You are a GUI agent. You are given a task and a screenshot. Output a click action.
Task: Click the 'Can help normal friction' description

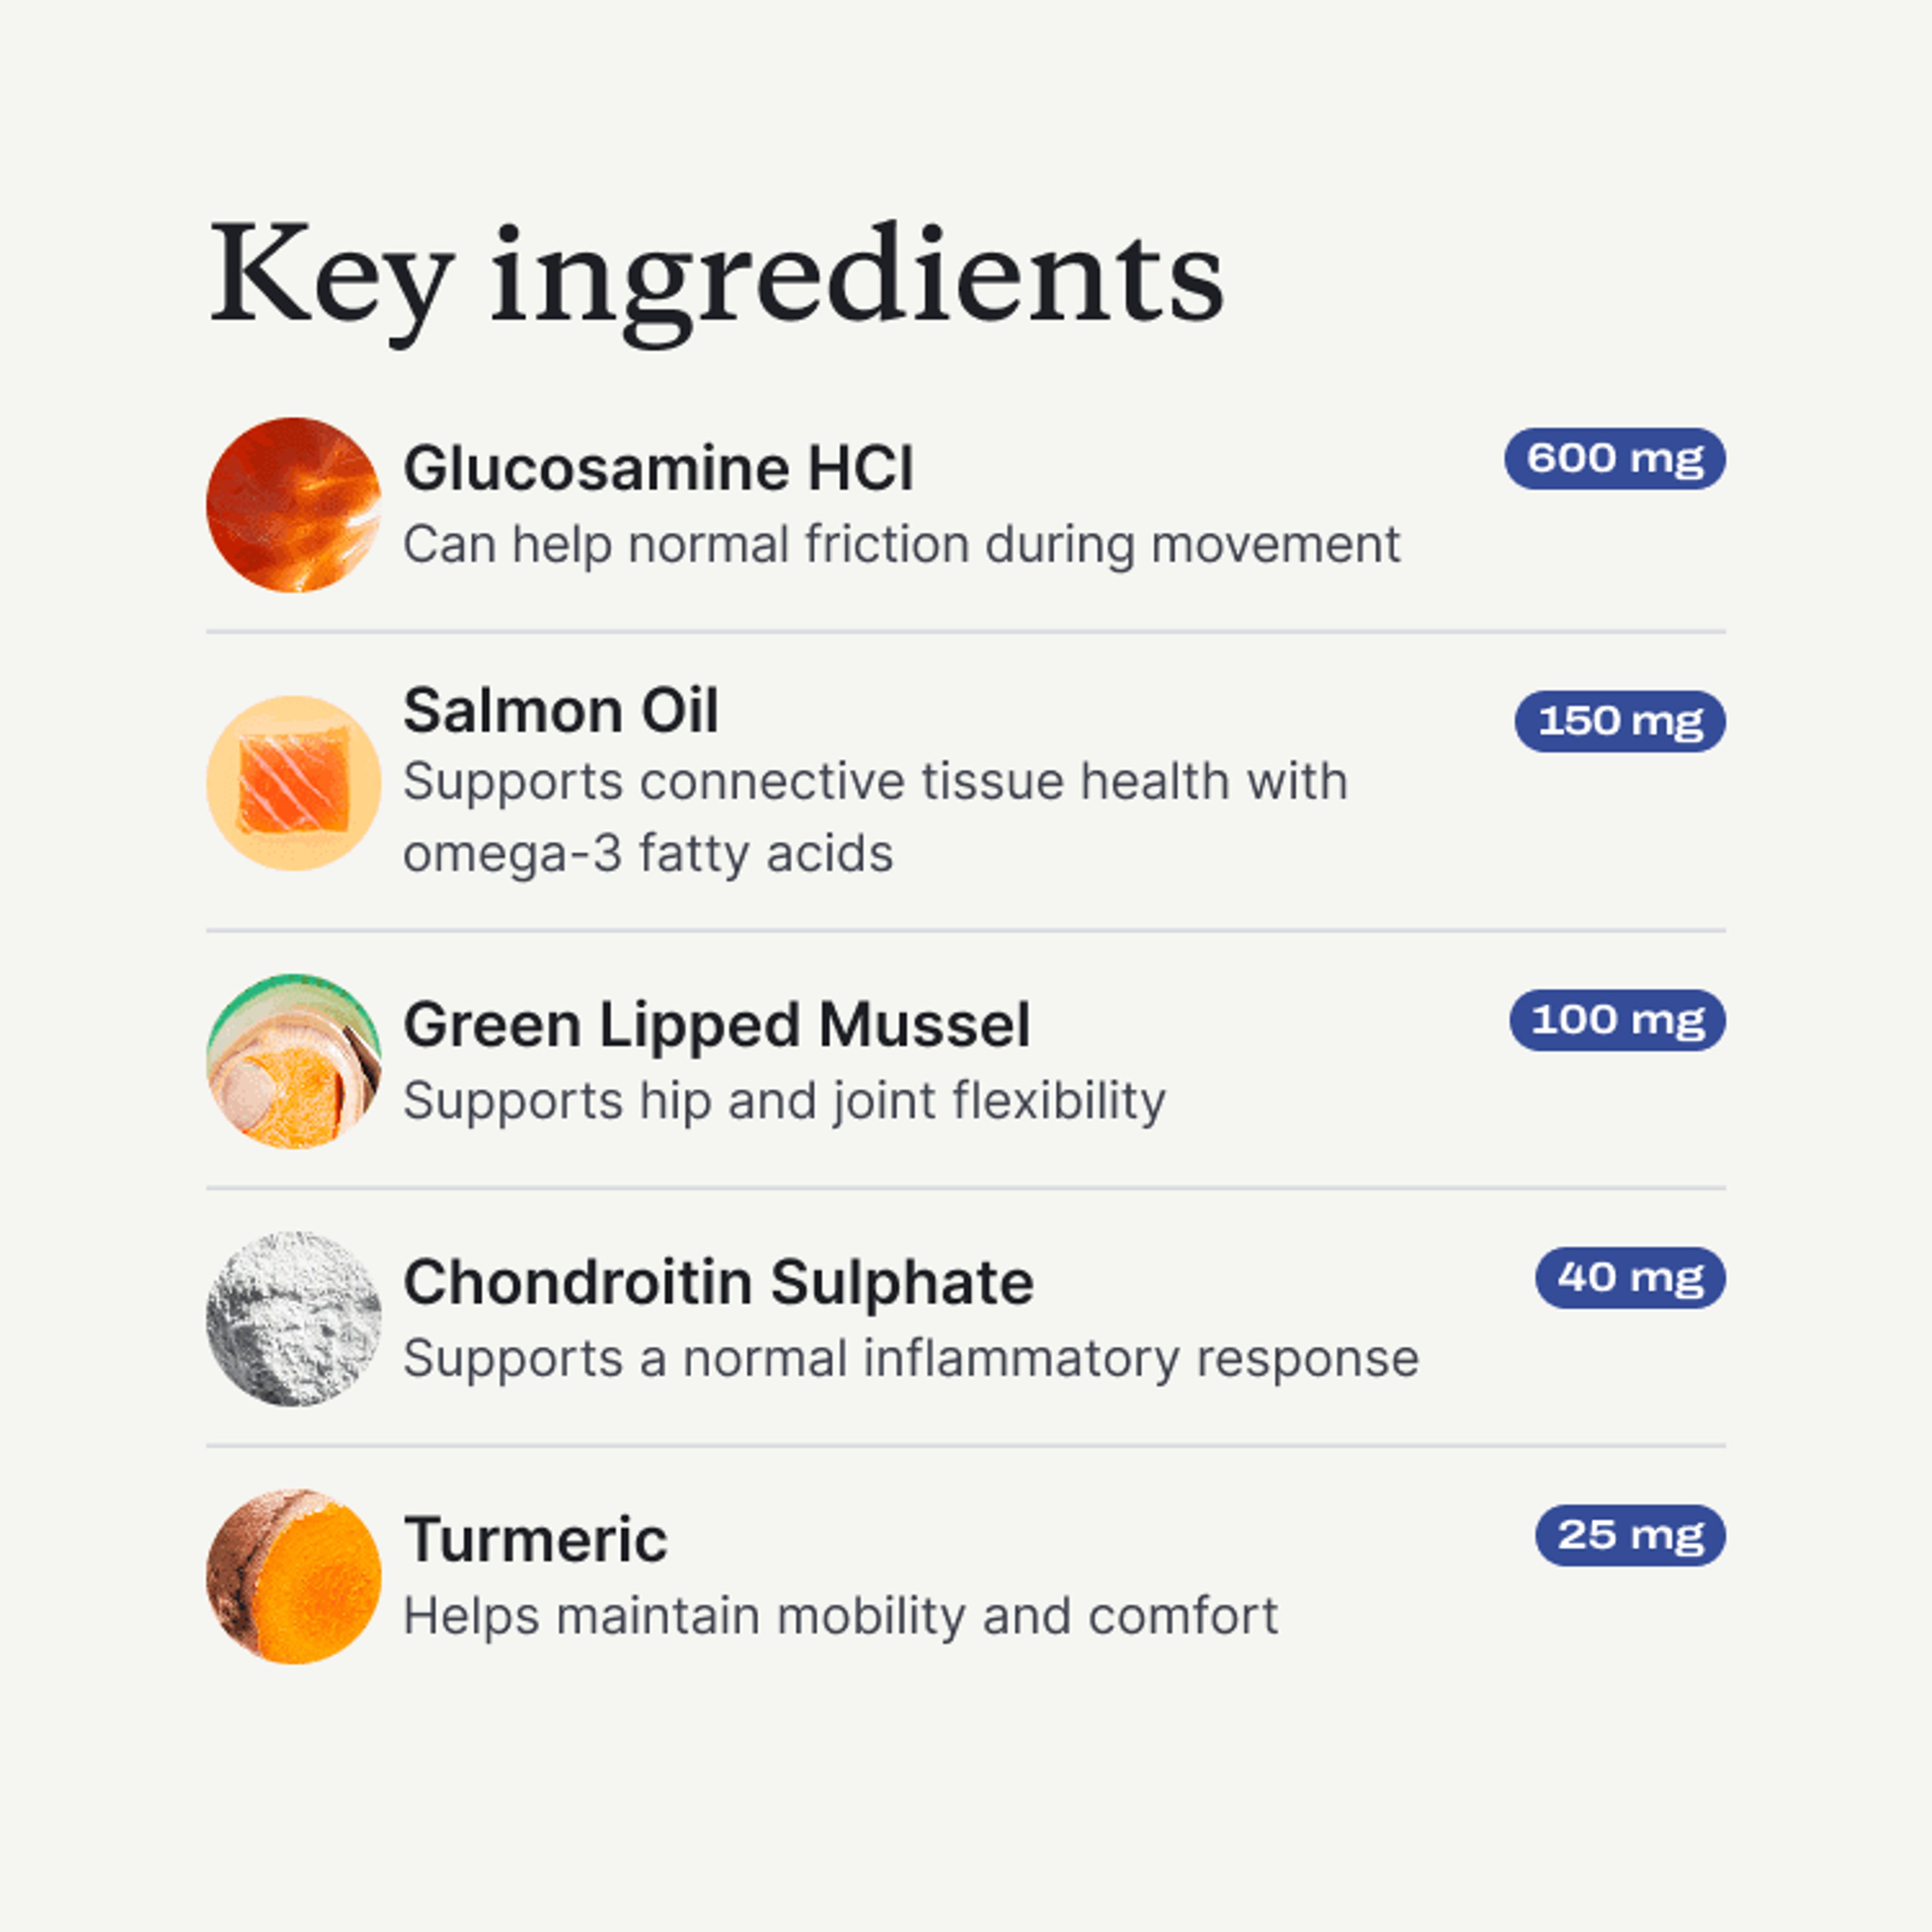pyautogui.click(x=900, y=545)
